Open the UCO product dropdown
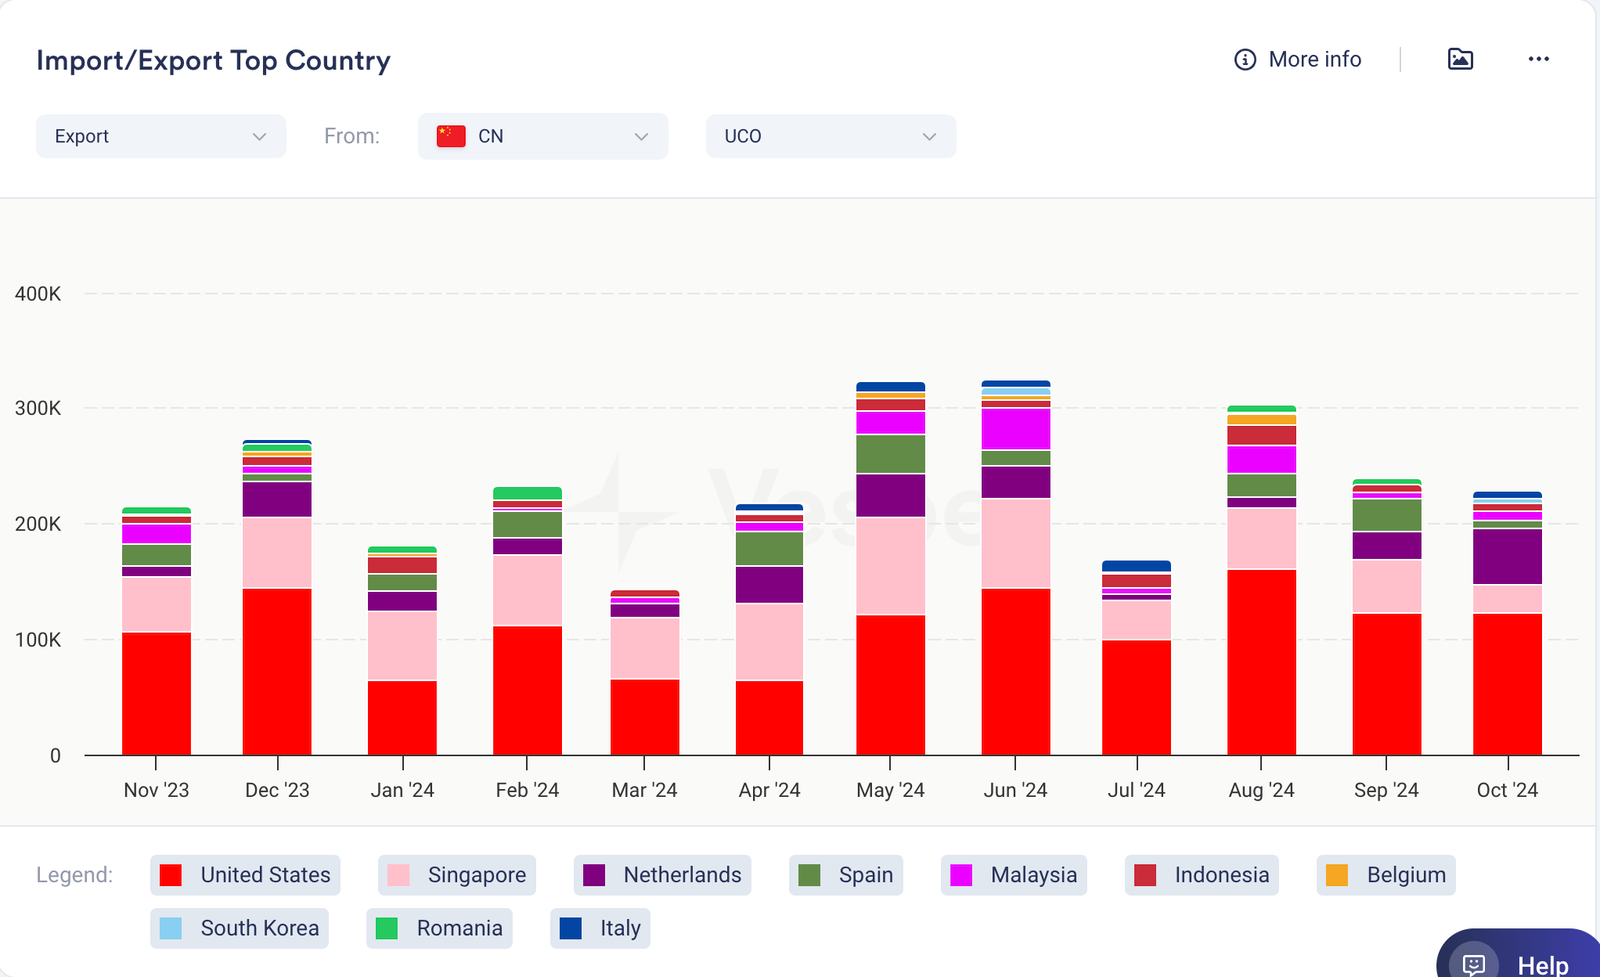Viewport: 1600px width, 977px height. pyautogui.click(x=830, y=136)
